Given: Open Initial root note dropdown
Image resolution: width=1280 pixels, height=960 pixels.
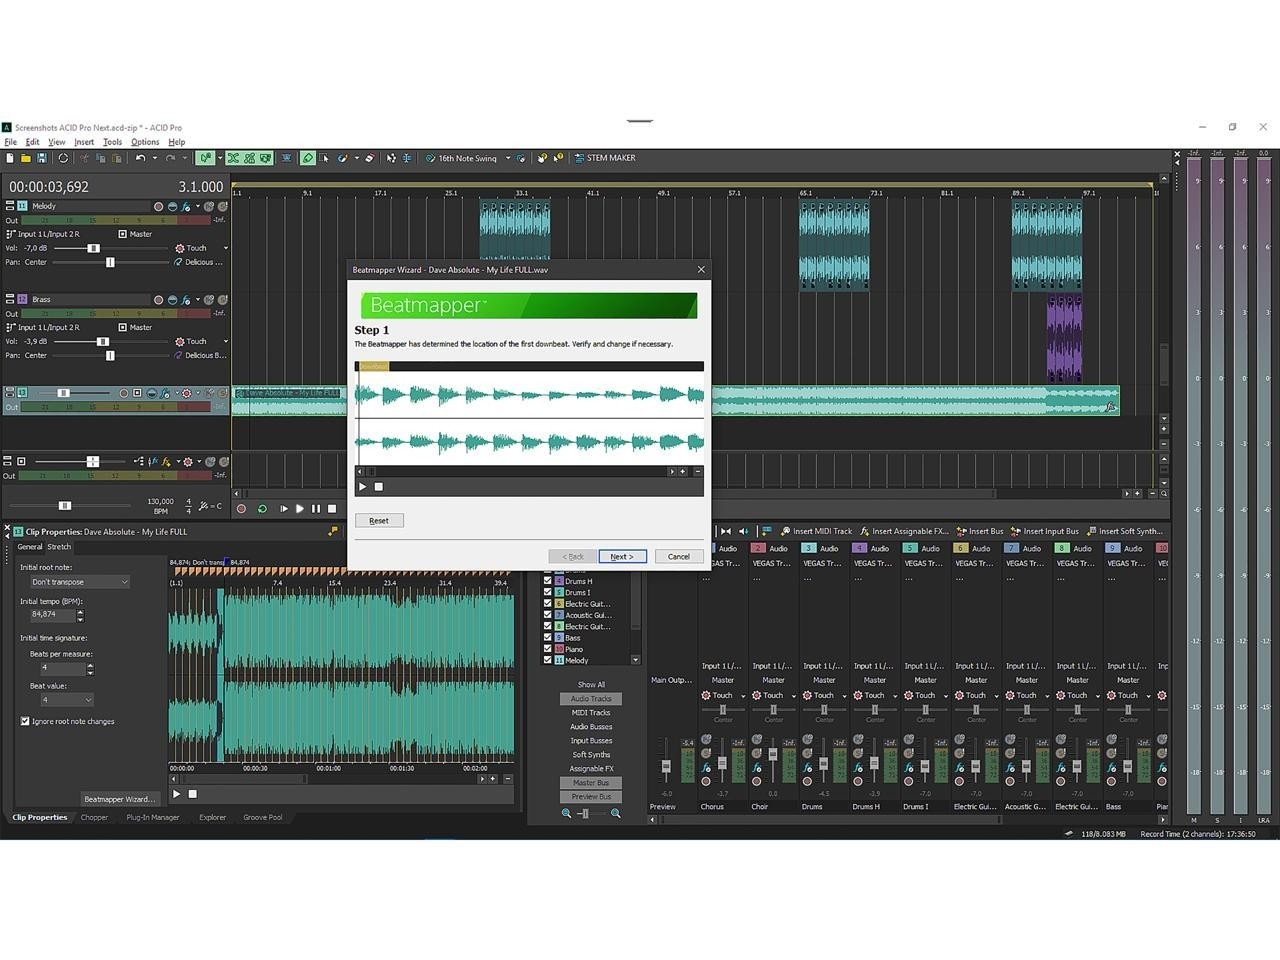Looking at the screenshot, I should (79, 582).
